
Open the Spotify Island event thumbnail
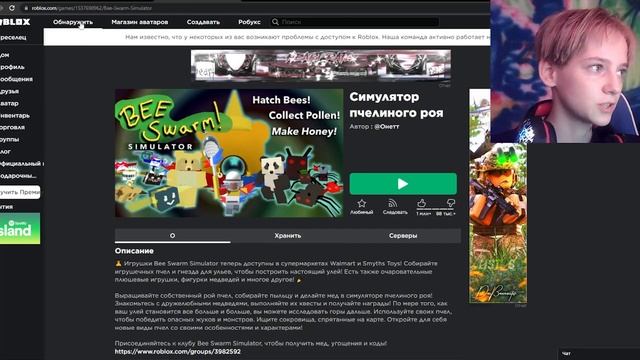[x=20, y=229]
